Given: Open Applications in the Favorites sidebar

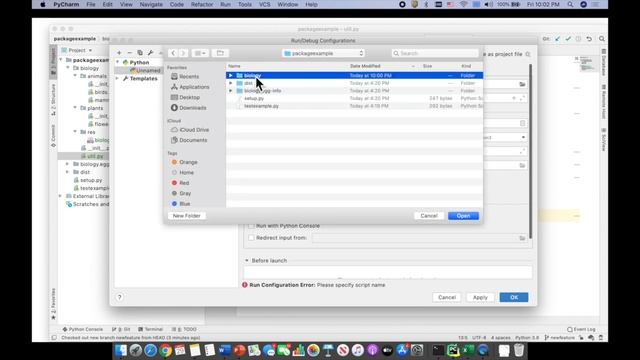Looking at the screenshot, I should click(x=190, y=87).
